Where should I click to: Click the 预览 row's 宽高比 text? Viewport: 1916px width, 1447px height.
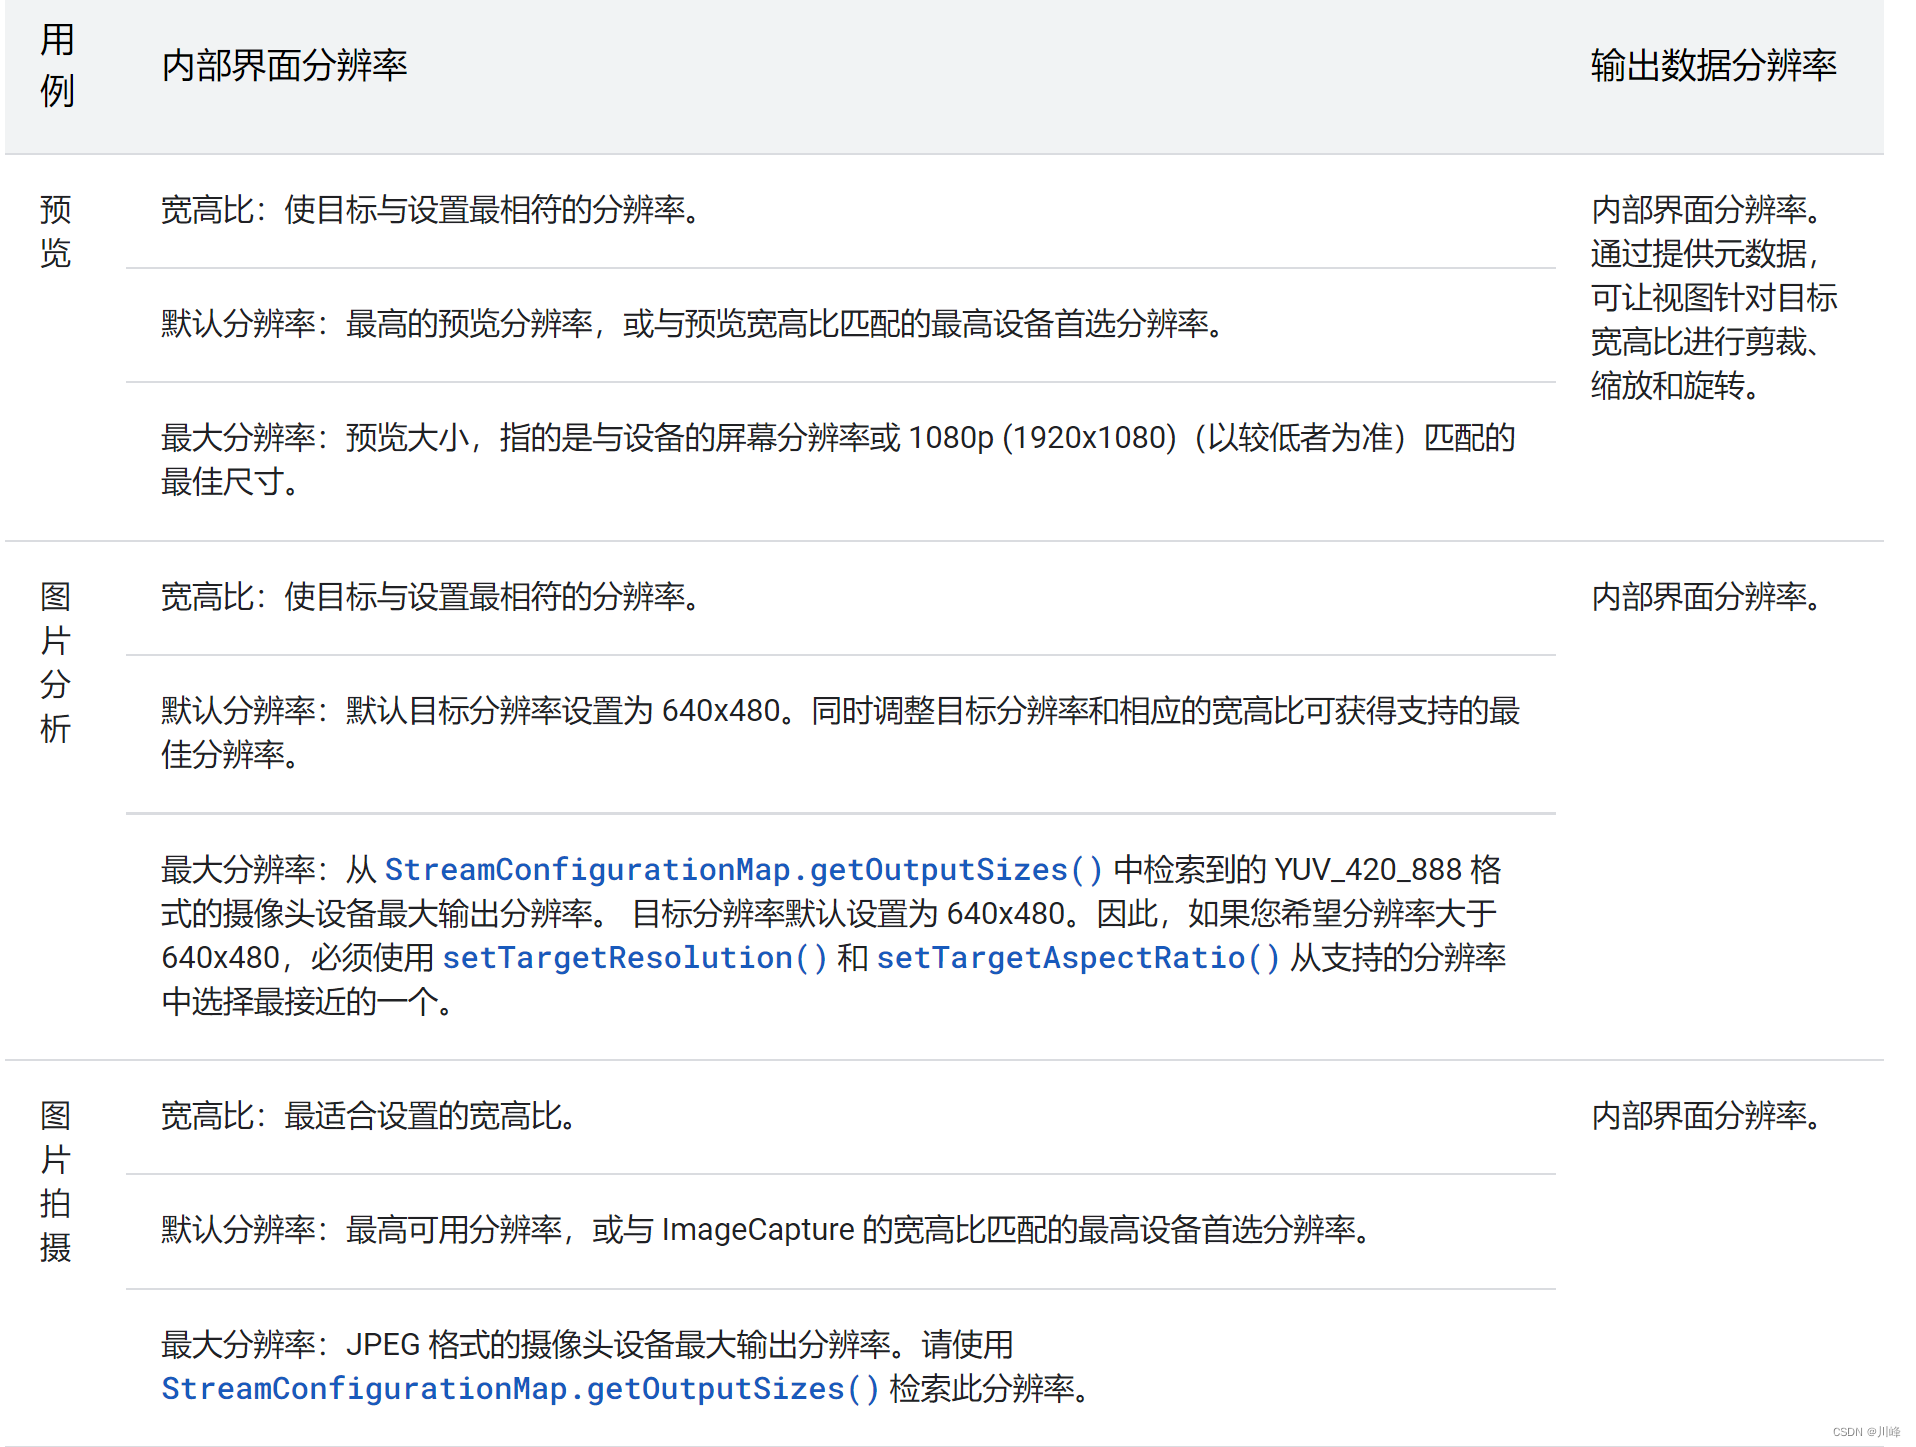(x=431, y=210)
